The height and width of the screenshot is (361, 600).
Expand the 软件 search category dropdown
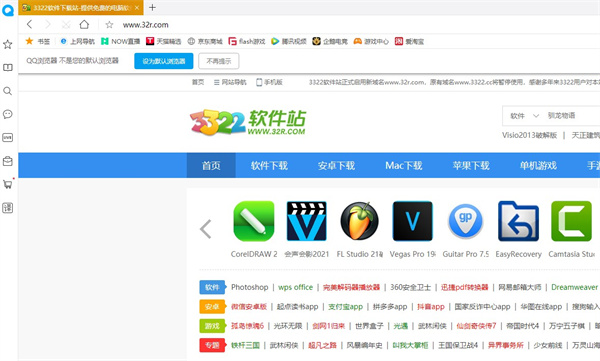(525, 116)
